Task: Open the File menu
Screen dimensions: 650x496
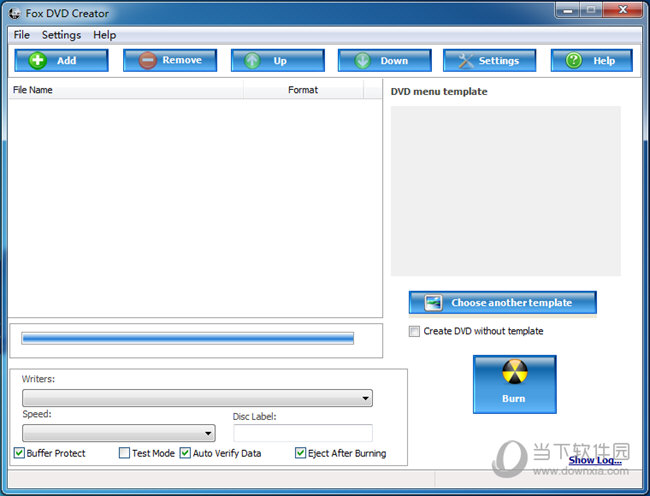Action: pos(22,35)
